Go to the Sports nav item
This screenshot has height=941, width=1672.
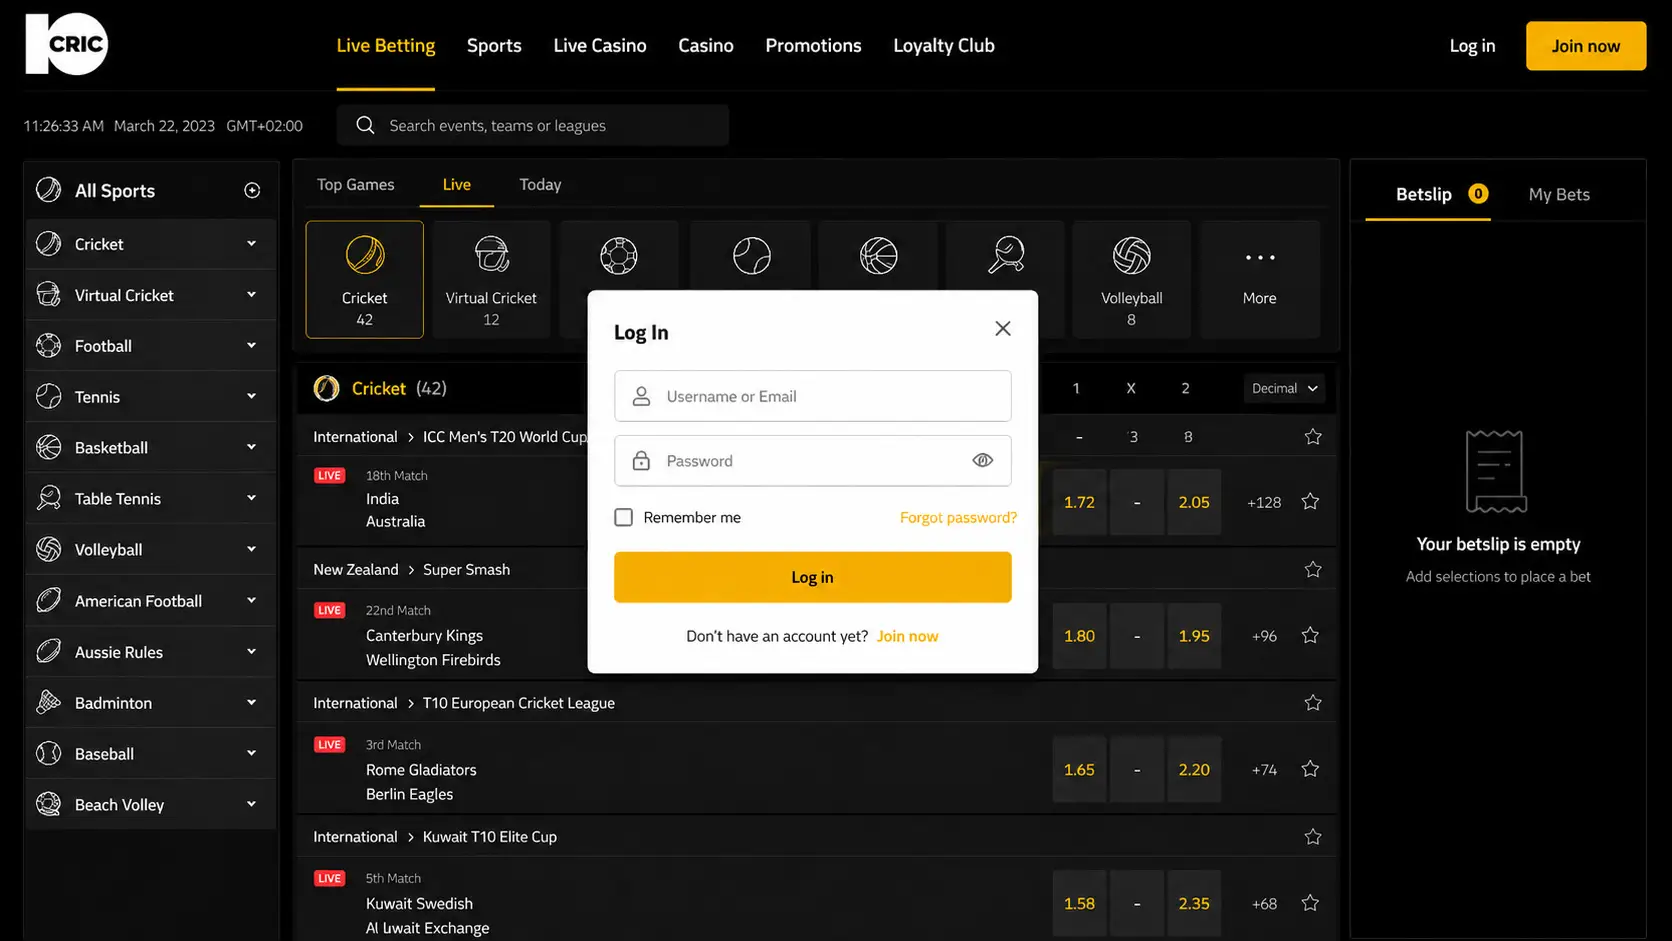pos(494,46)
